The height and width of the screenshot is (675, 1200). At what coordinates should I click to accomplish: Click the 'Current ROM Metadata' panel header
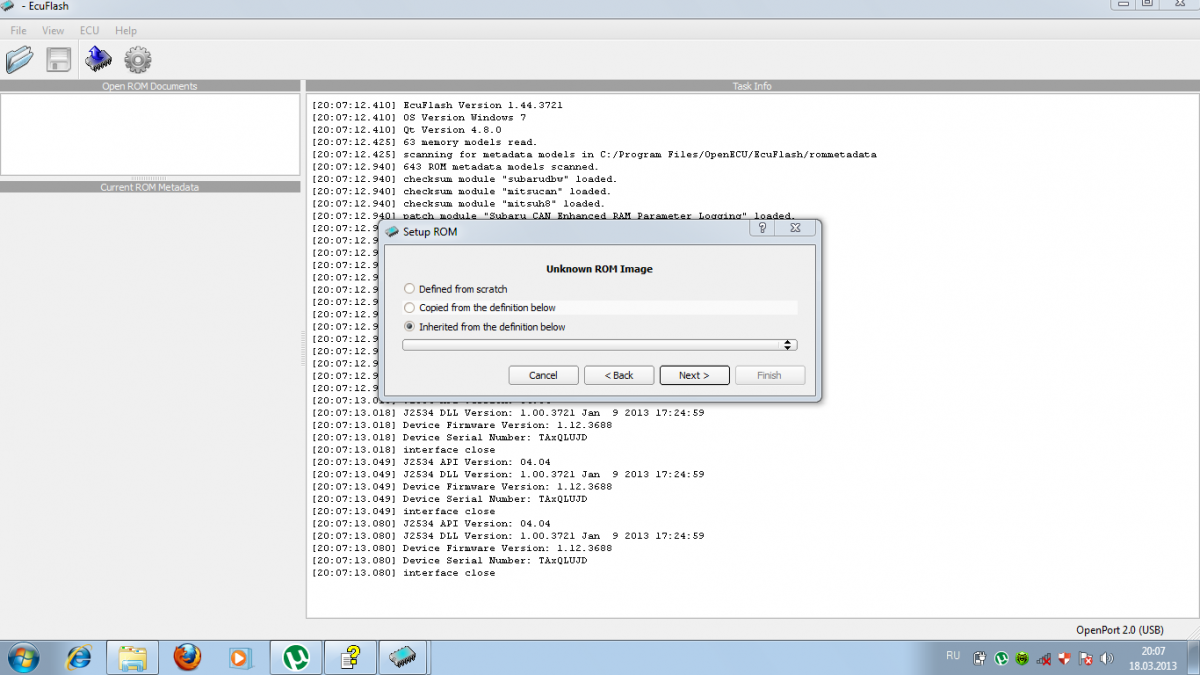pyautogui.click(x=150, y=187)
